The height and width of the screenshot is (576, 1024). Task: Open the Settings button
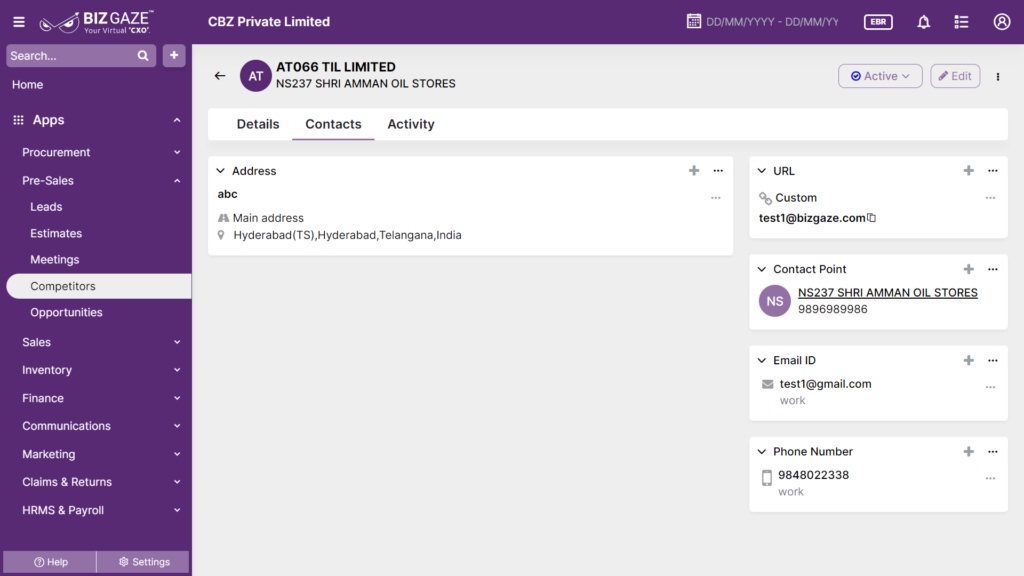pos(144,562)
